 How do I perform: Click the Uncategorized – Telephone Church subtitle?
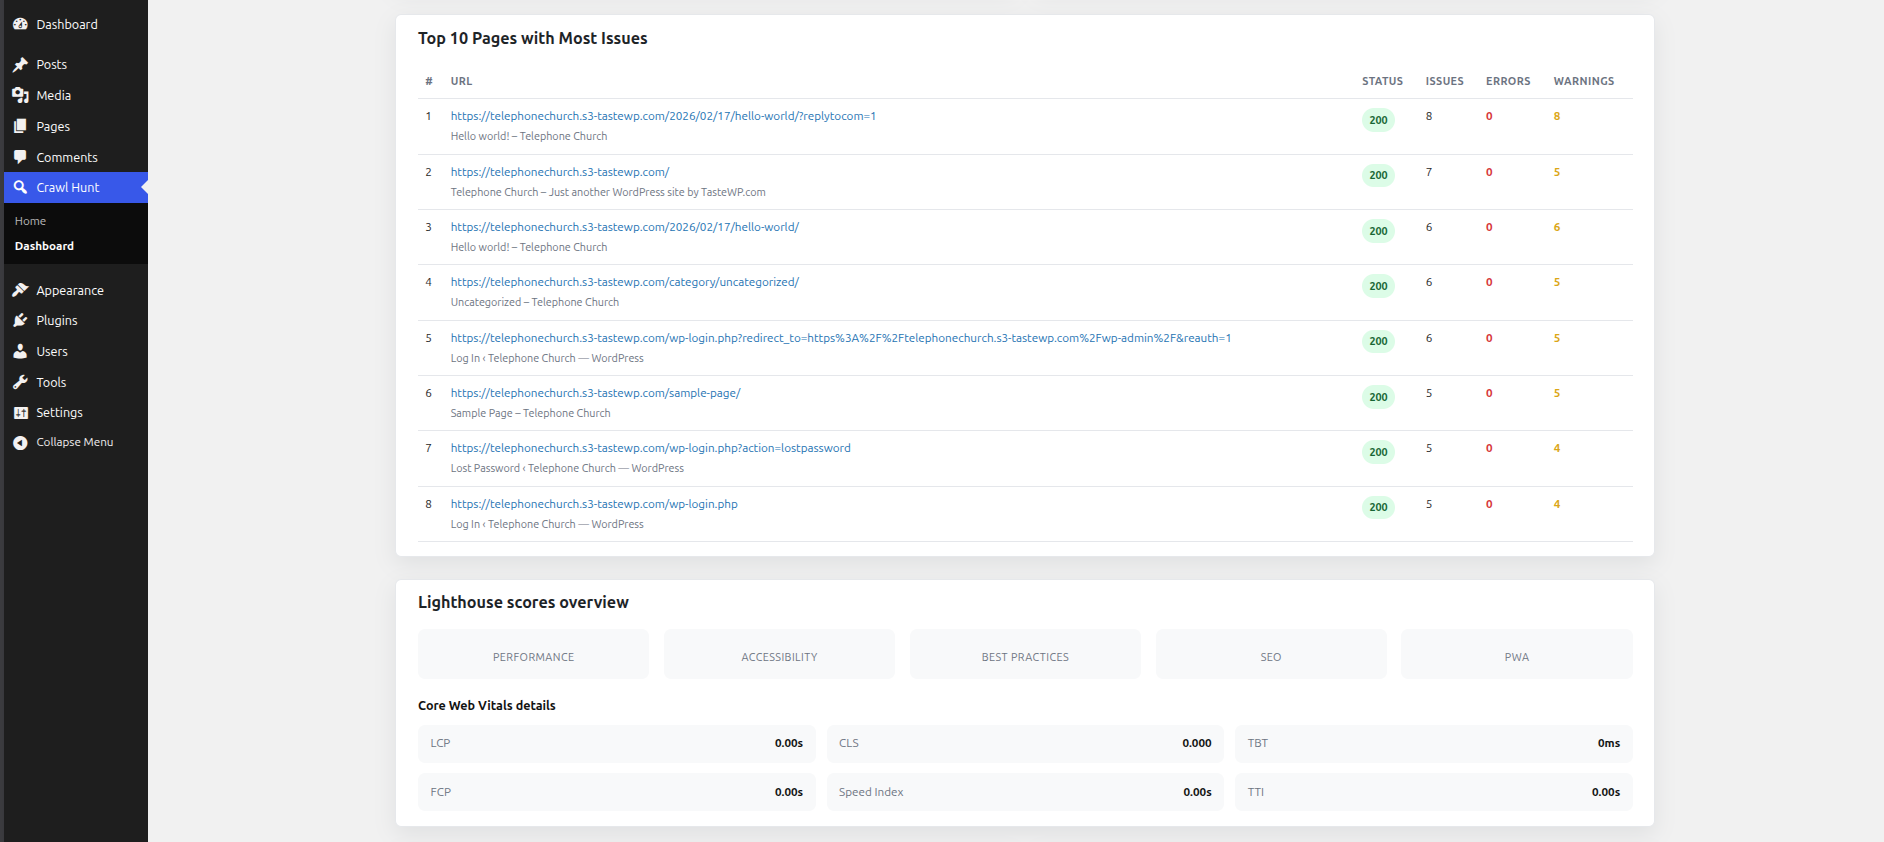534,302
